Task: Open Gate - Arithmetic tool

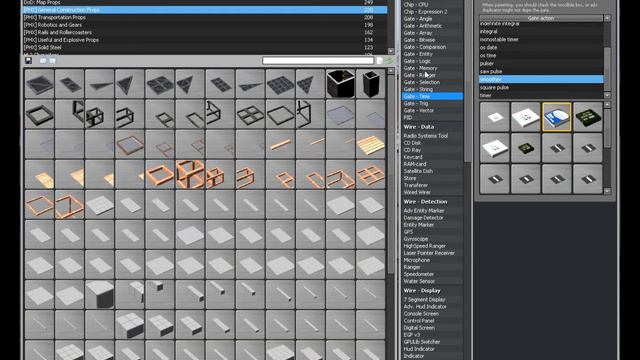Action: click(x=432, y=26)
